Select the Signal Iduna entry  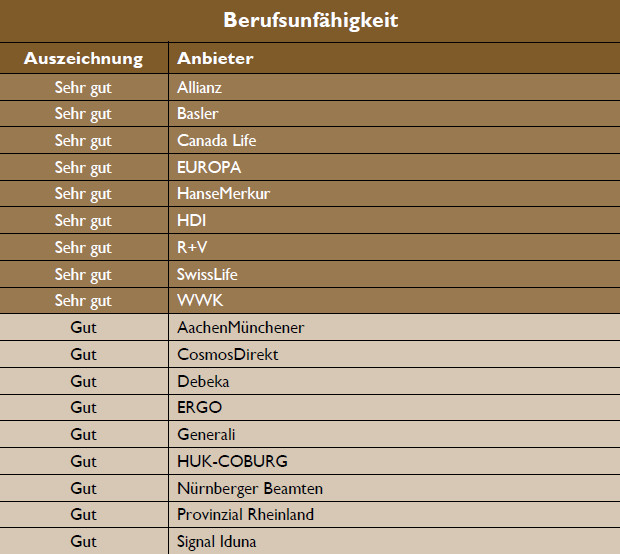pos(216,541)
